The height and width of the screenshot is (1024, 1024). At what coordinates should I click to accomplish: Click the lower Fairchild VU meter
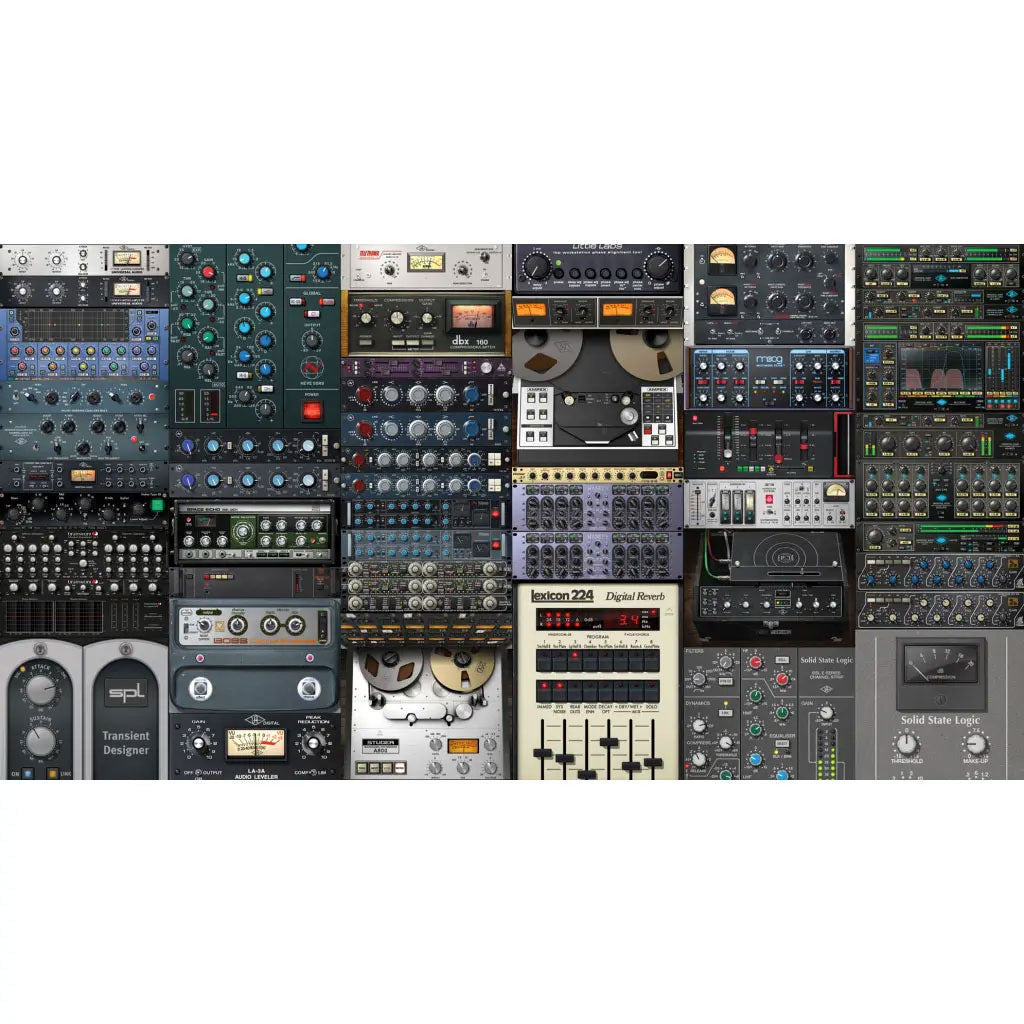pyautogui.click(x=723, y=300)
